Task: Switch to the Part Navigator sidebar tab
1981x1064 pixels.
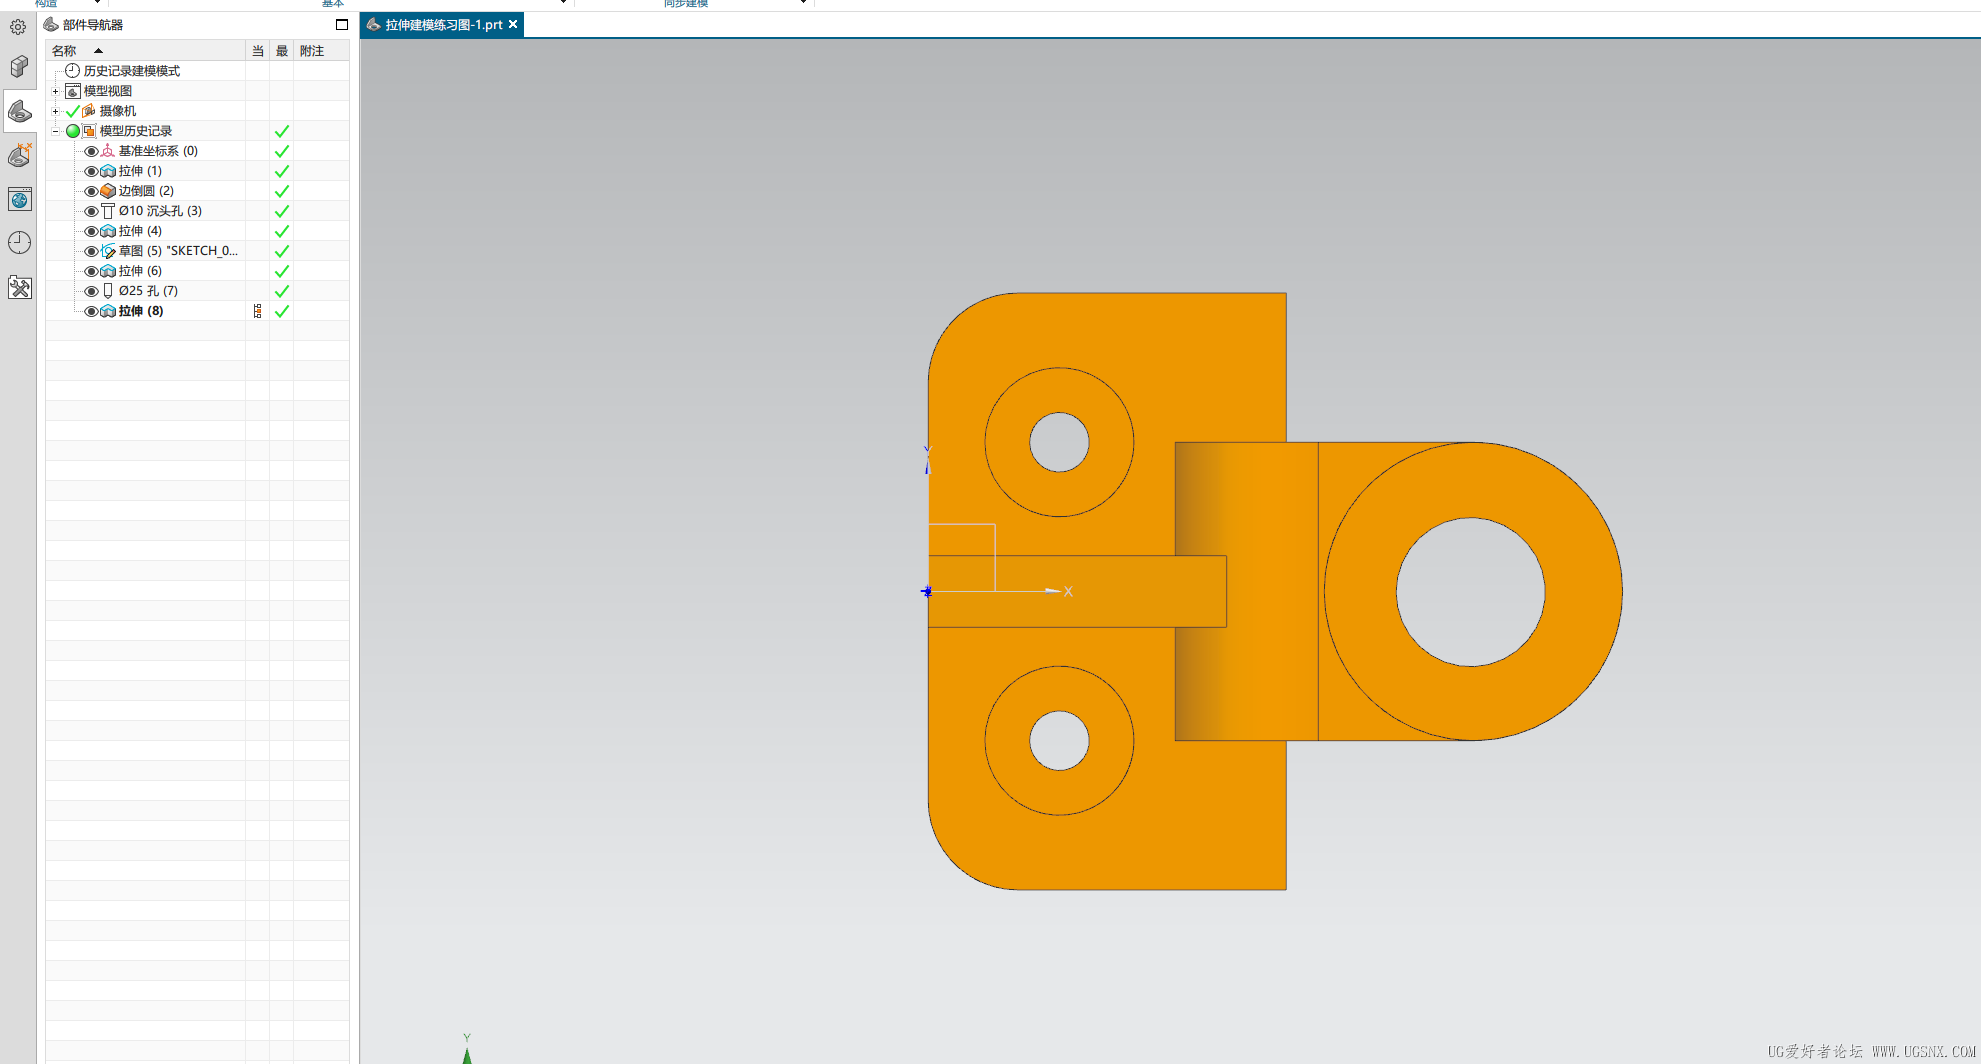Action: 19,111
